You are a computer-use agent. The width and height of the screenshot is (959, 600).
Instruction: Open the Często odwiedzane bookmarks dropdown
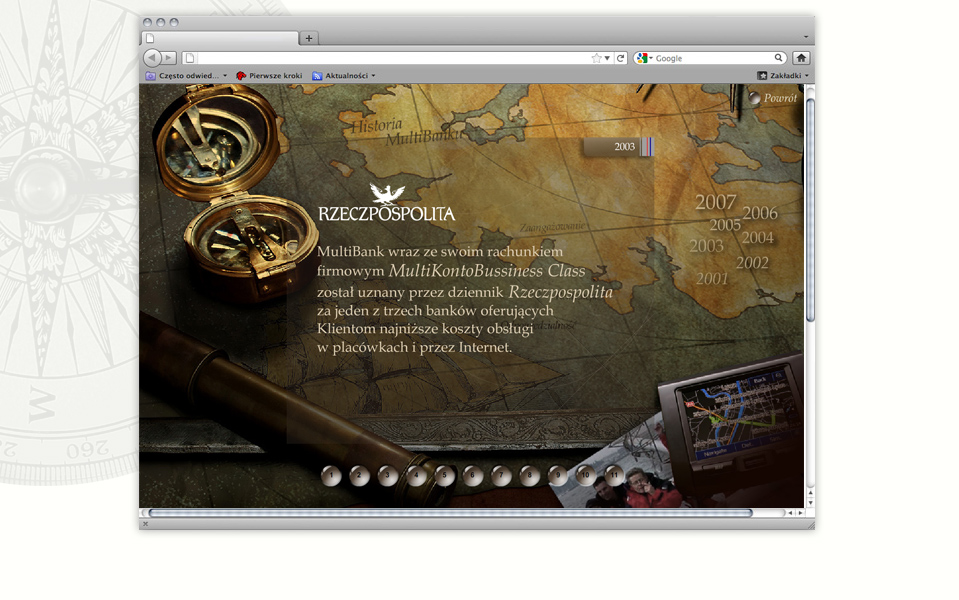tap(187, 76)
